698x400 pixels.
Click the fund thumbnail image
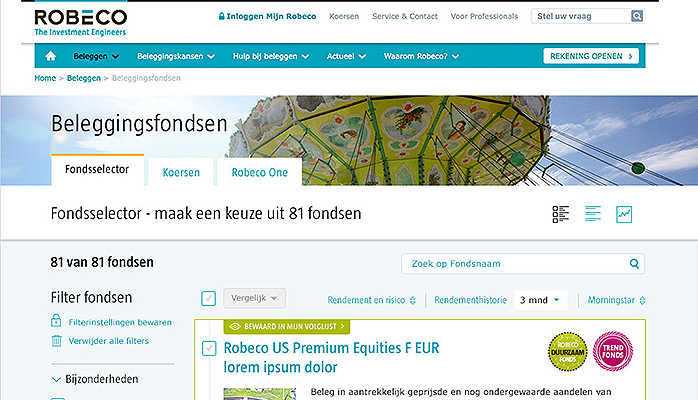tap(260, 394)
